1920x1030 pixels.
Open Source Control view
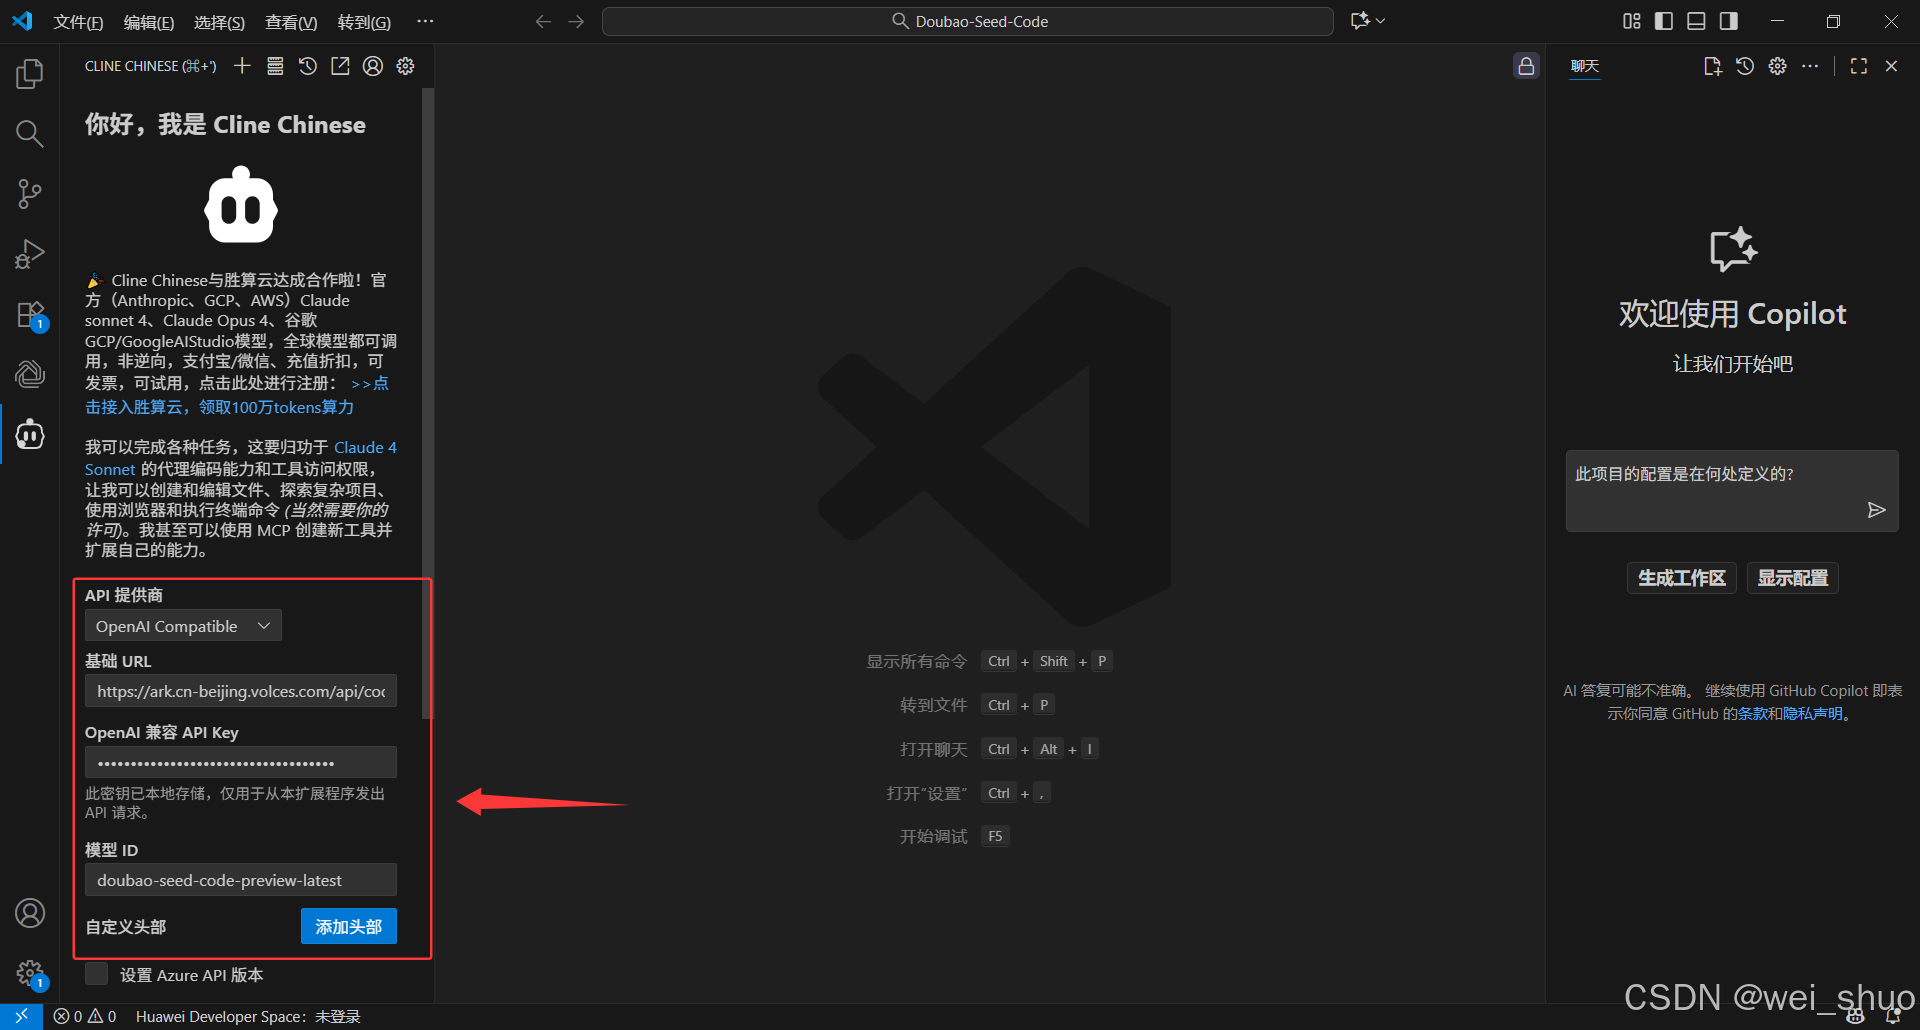[30, 194]
